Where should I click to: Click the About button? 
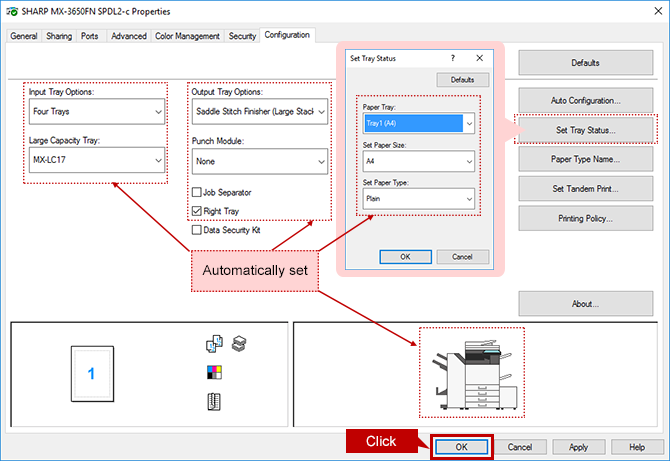586,304
